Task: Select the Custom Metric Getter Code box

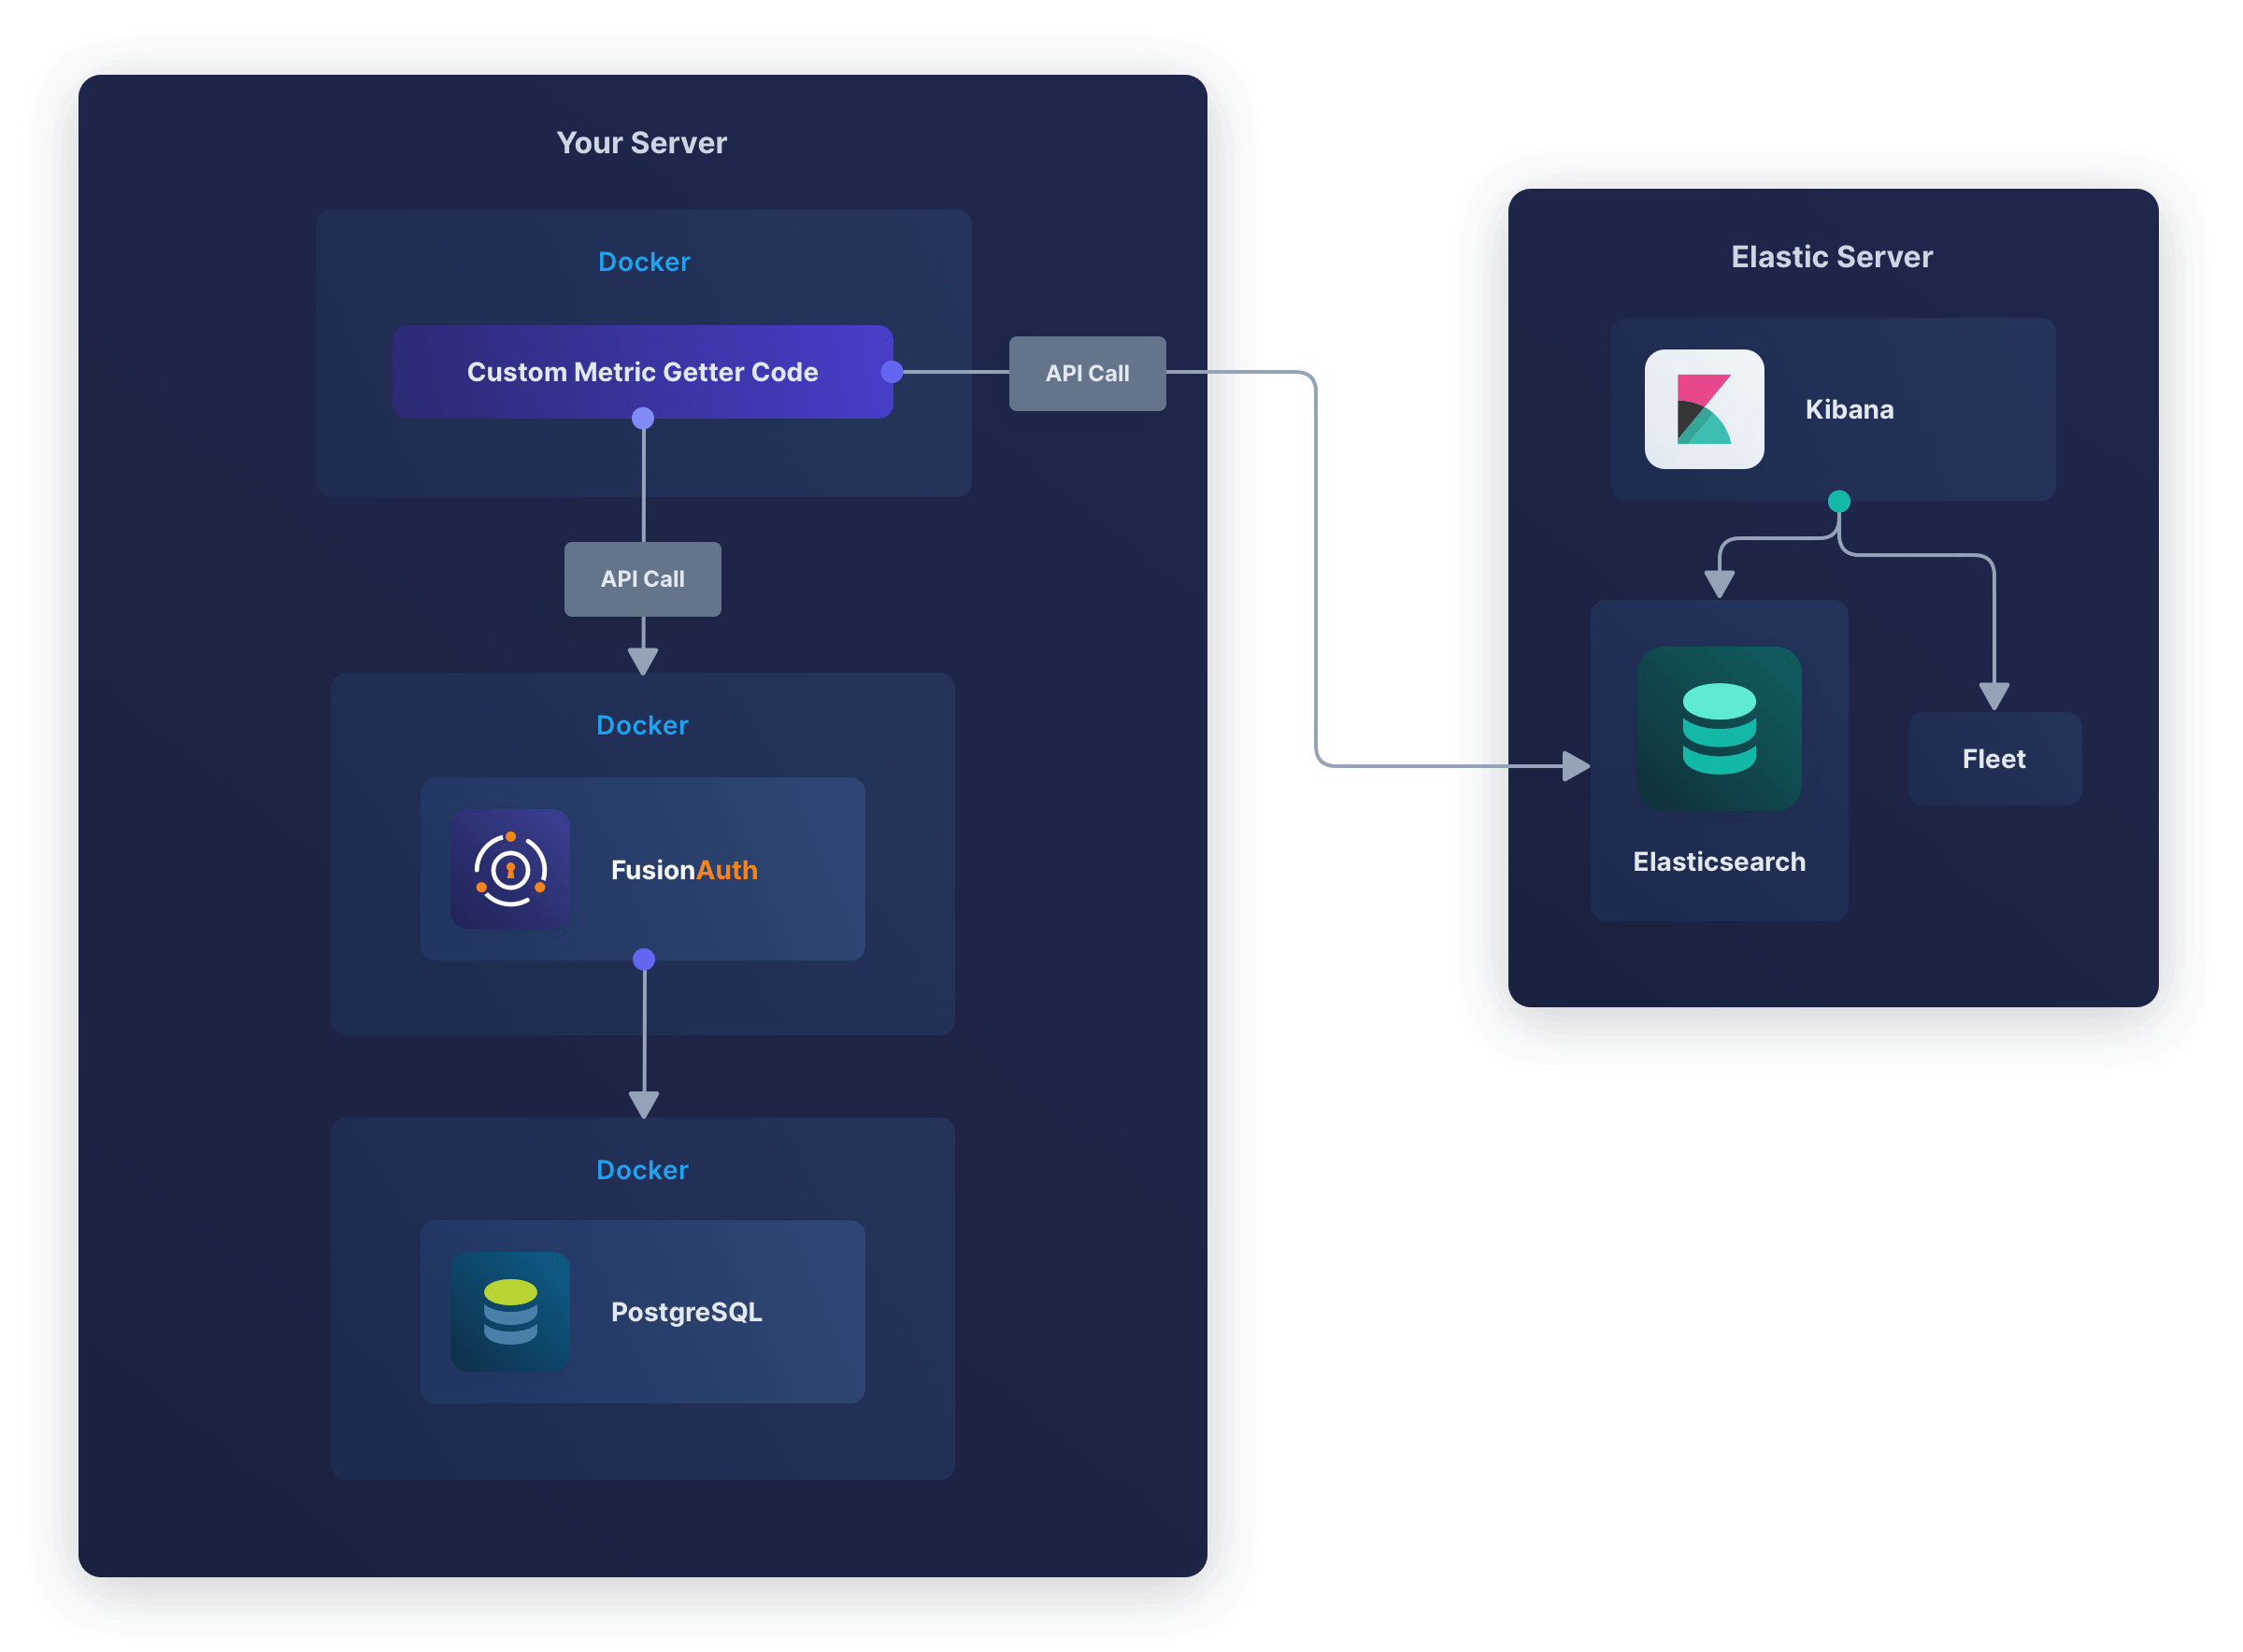Action: point(642,372)
